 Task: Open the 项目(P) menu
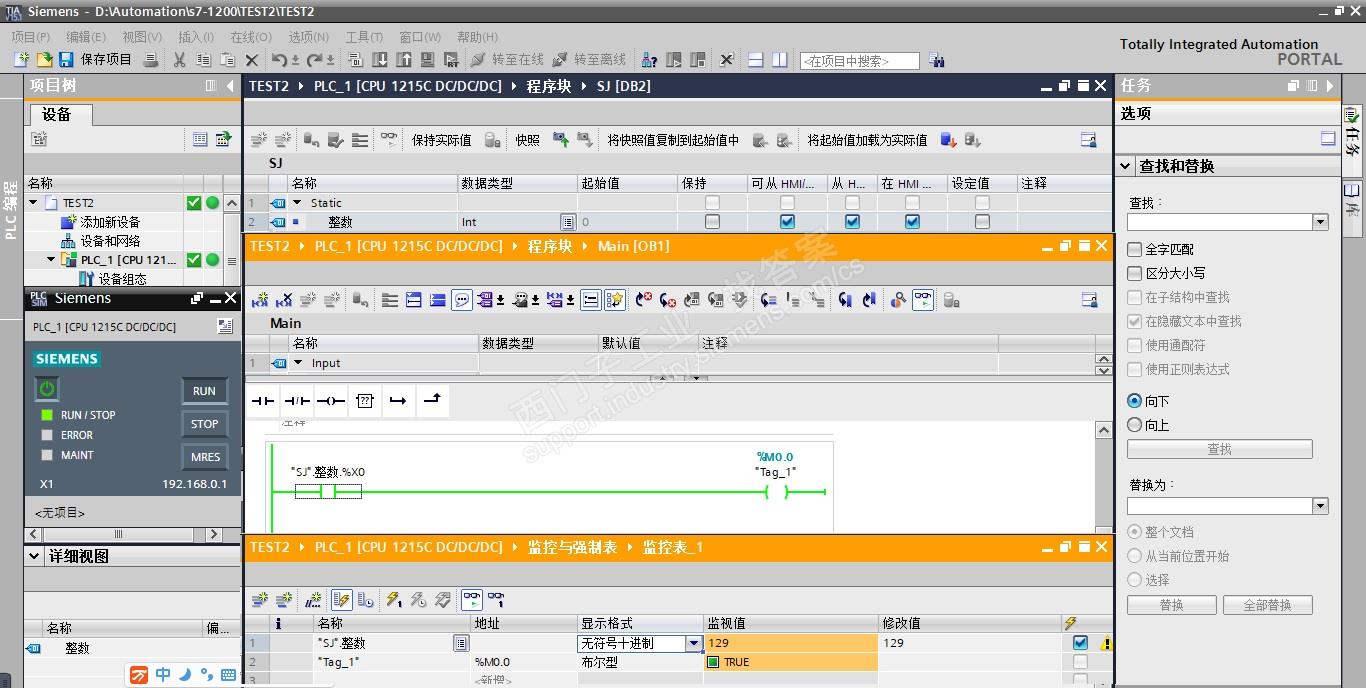click(x=30, y=37)
